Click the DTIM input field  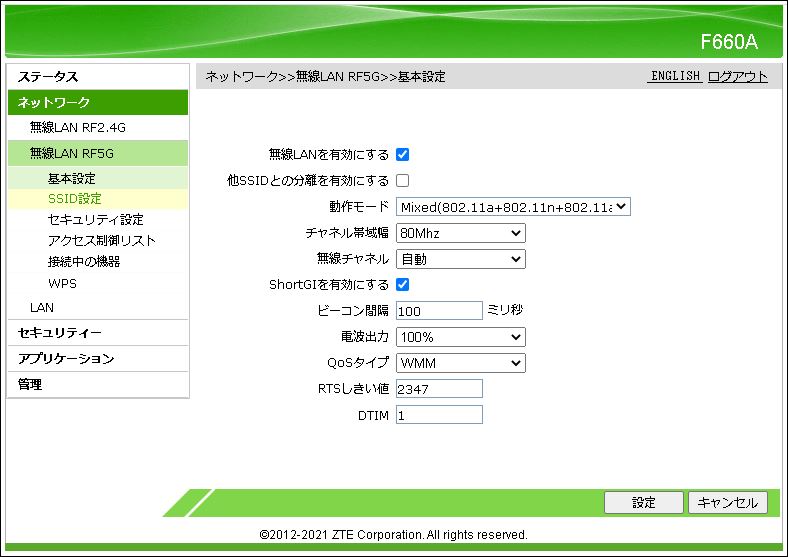coord(439,415)
